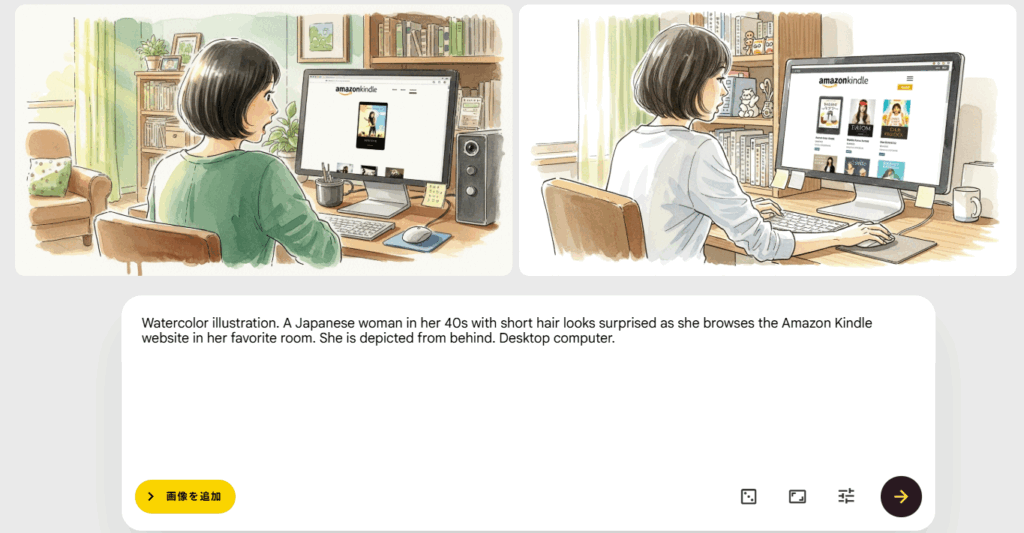Place cursor on the word "Watercolor" in prompt
Screen dimensions: 1024x533
175,323
